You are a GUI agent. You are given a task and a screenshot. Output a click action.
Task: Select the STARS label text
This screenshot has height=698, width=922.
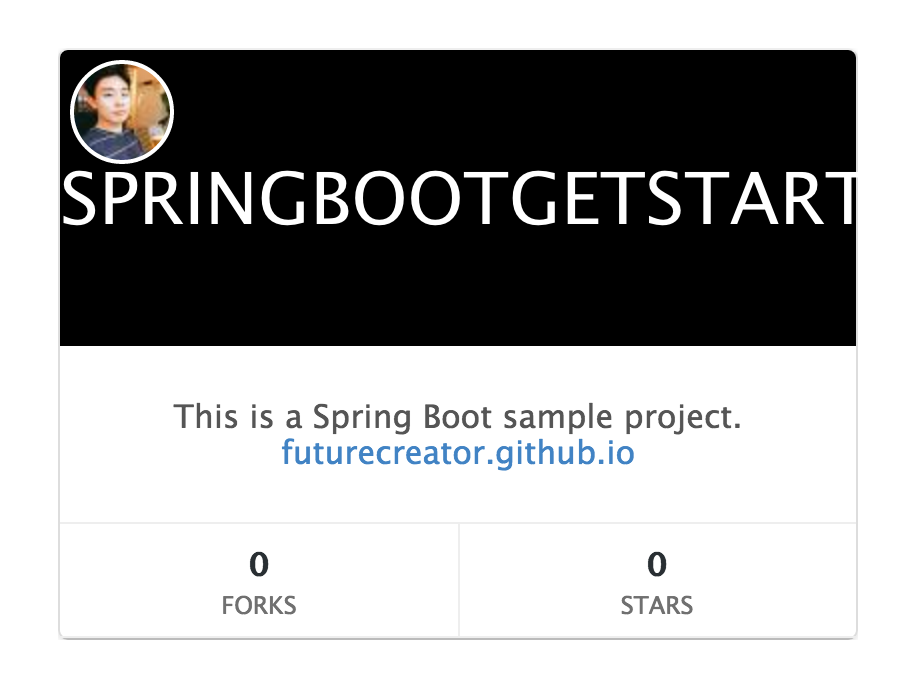tap(657, 605)
